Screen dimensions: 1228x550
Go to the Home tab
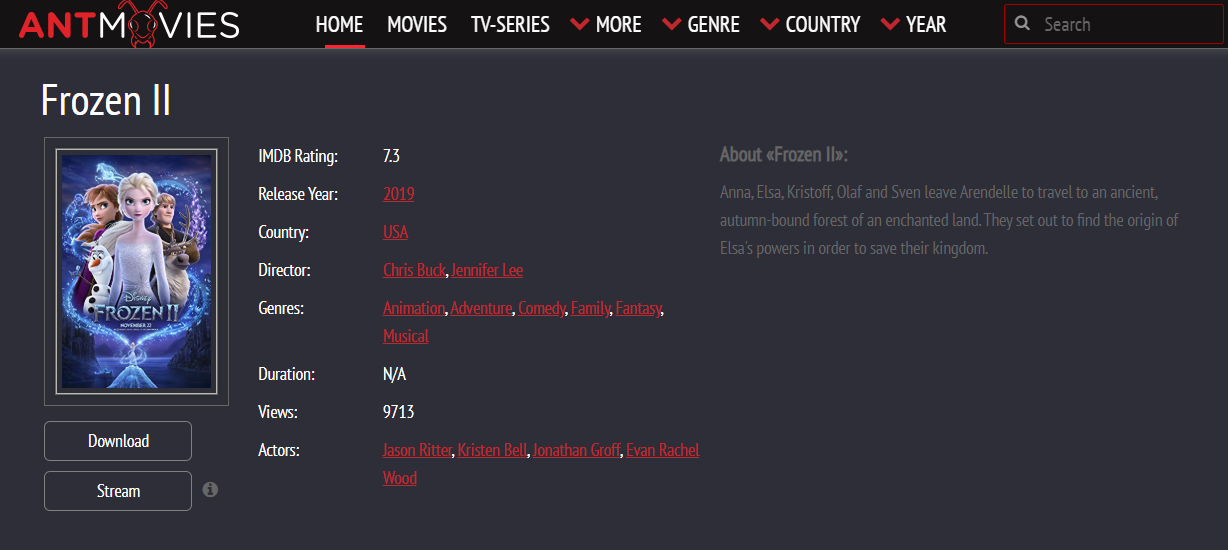click(339, 25)
